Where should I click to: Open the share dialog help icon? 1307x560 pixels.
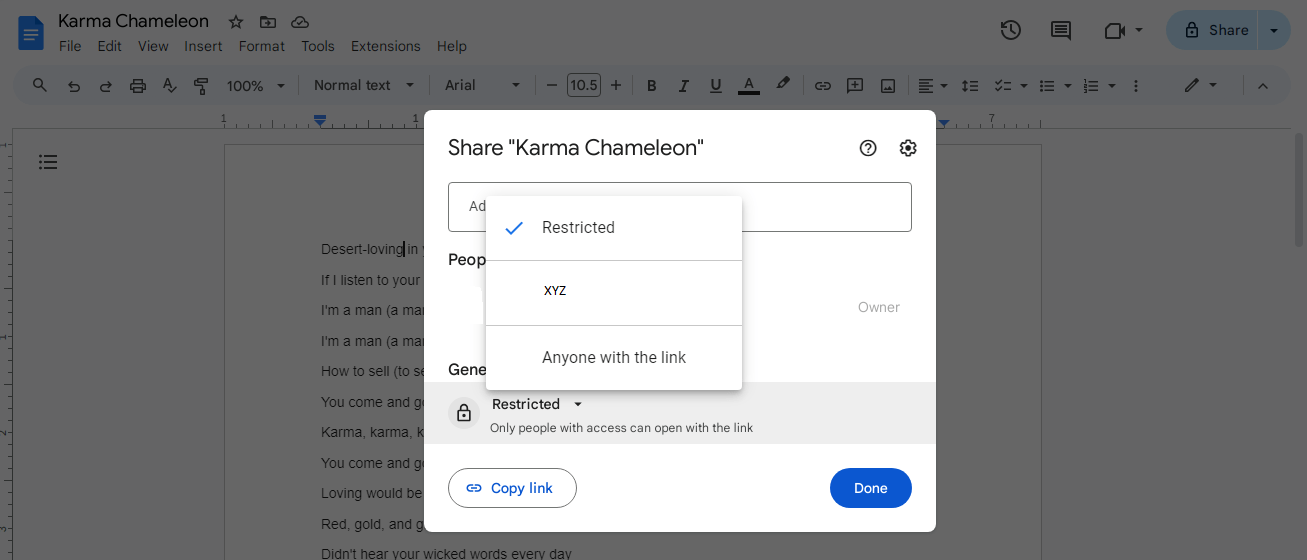point(868,148)
